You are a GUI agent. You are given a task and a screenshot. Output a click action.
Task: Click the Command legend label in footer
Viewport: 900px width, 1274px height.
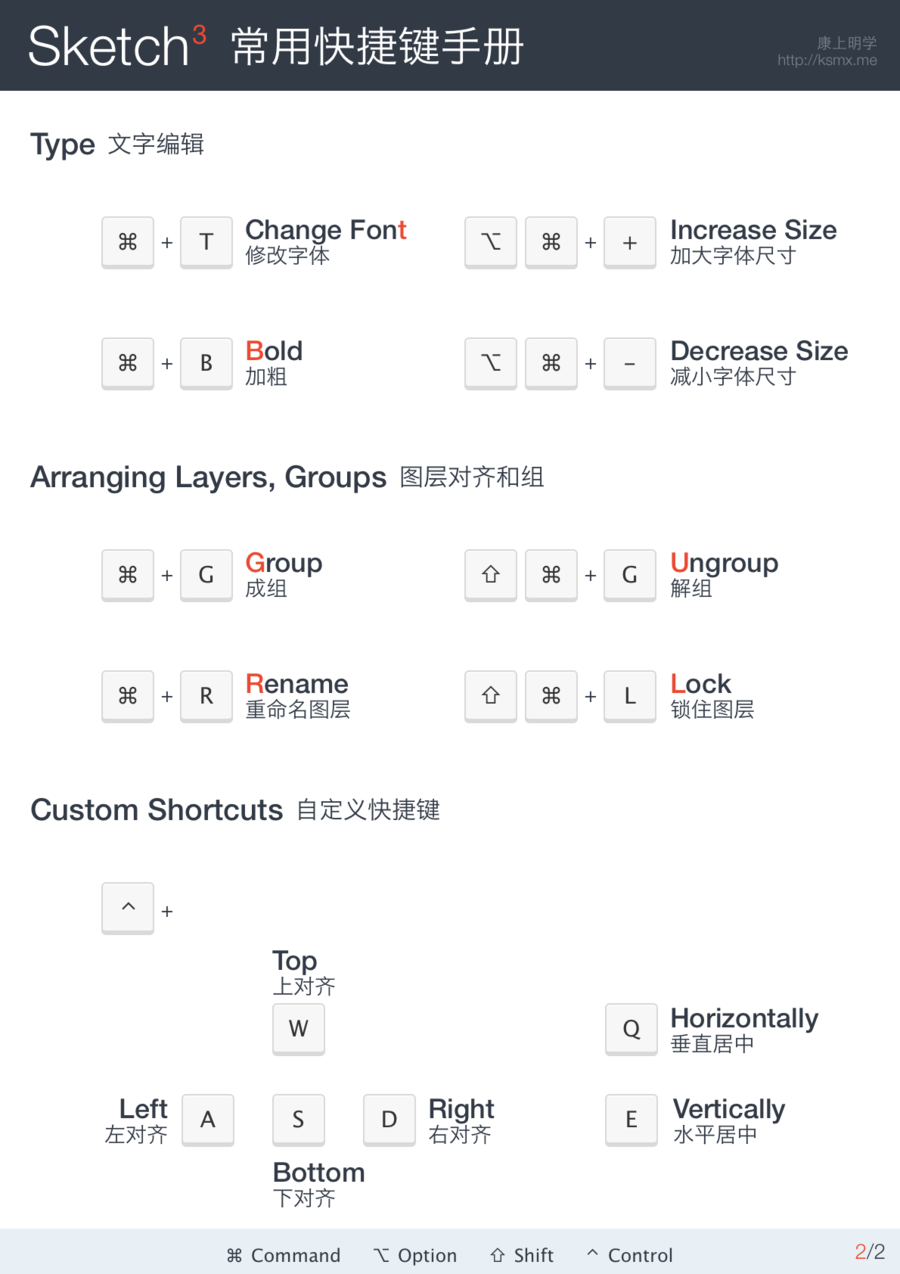(284, 1255)
